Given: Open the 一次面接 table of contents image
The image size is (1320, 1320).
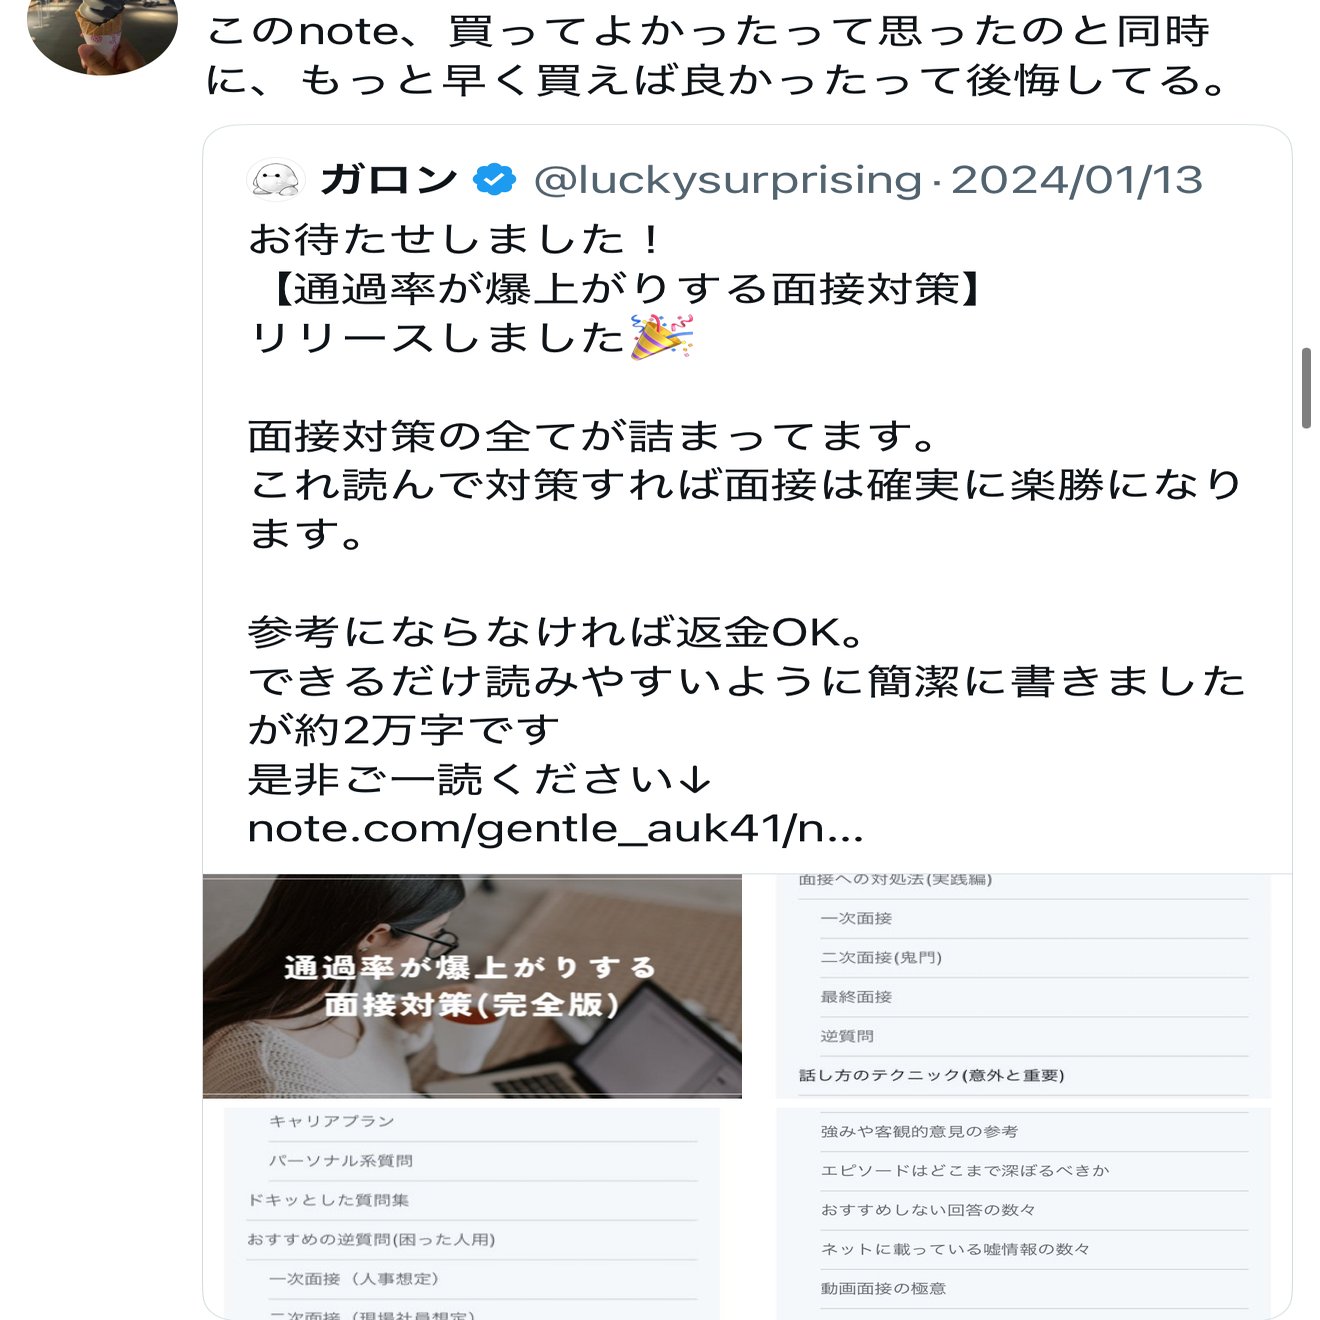Looking at the screenshot, I should [1023, 986].
